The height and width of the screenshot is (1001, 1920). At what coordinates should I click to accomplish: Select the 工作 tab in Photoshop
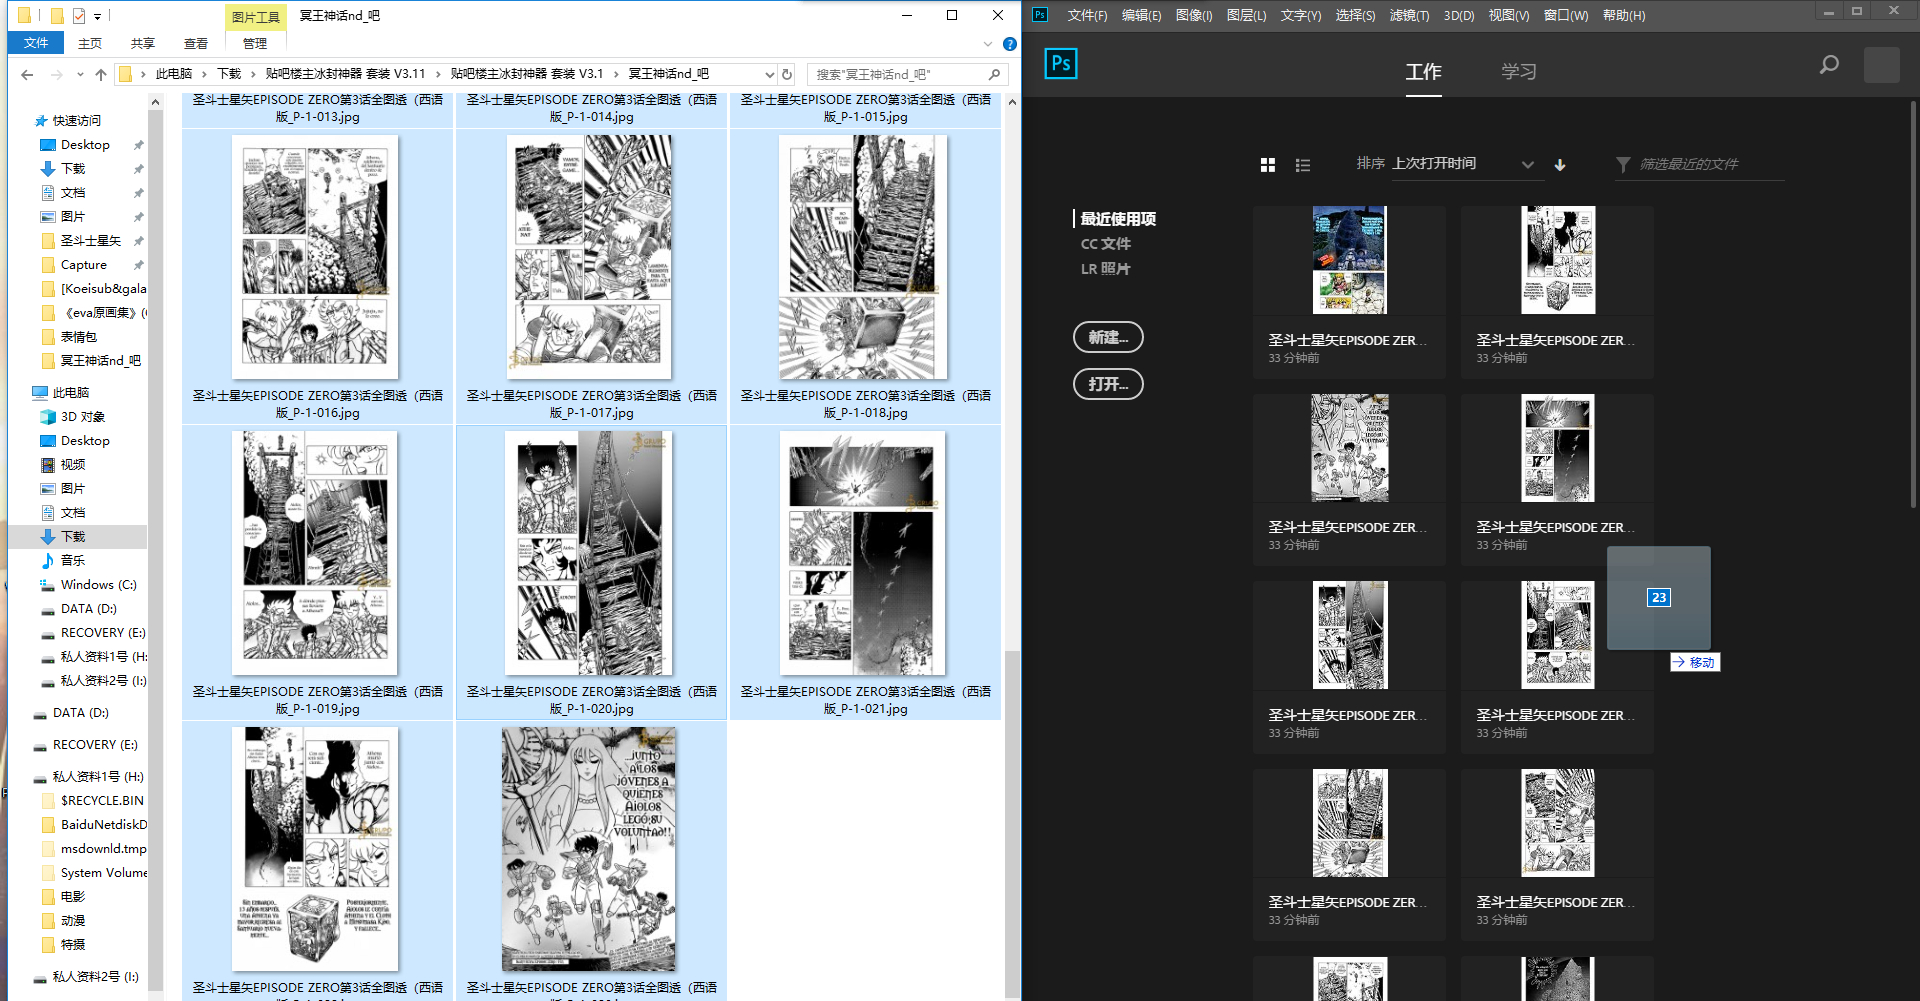[x=1423, y=71]
